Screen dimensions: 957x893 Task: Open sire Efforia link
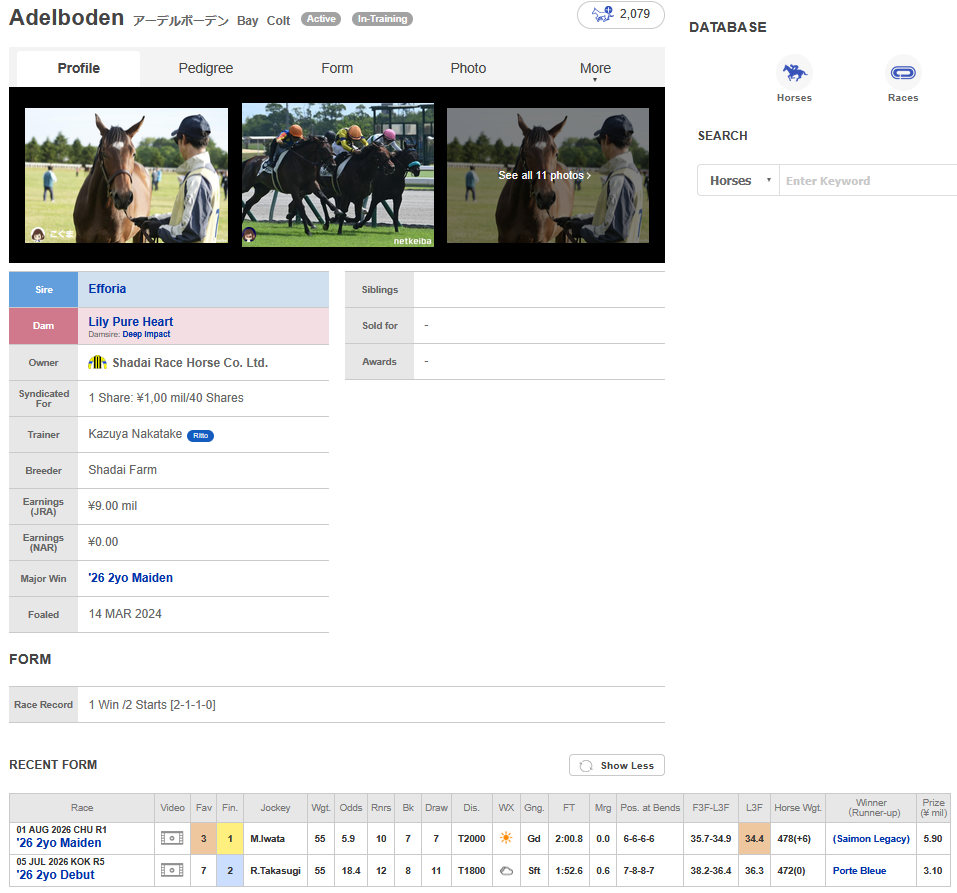click(x=107, y=289)
